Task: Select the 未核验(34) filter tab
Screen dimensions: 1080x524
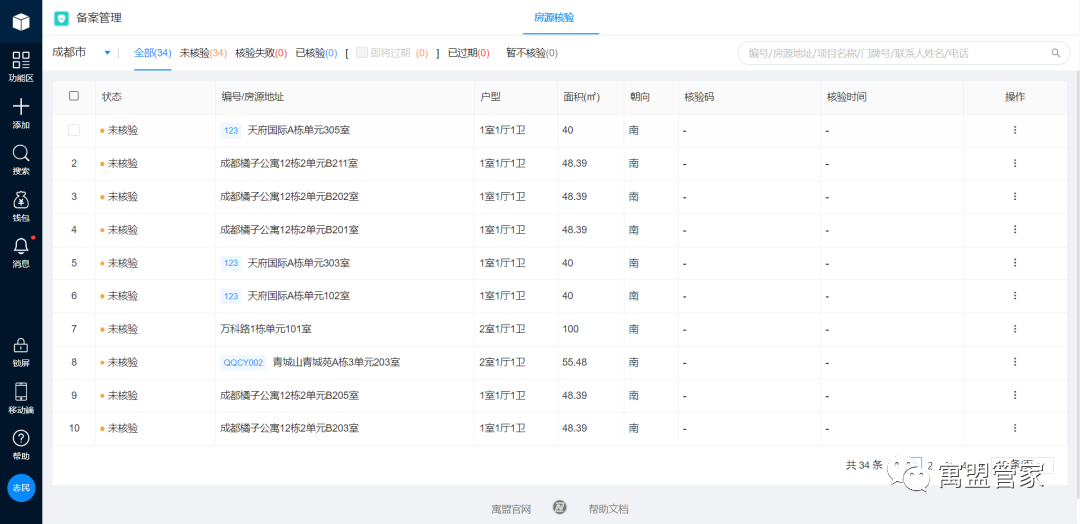Action: click(203, 52)
